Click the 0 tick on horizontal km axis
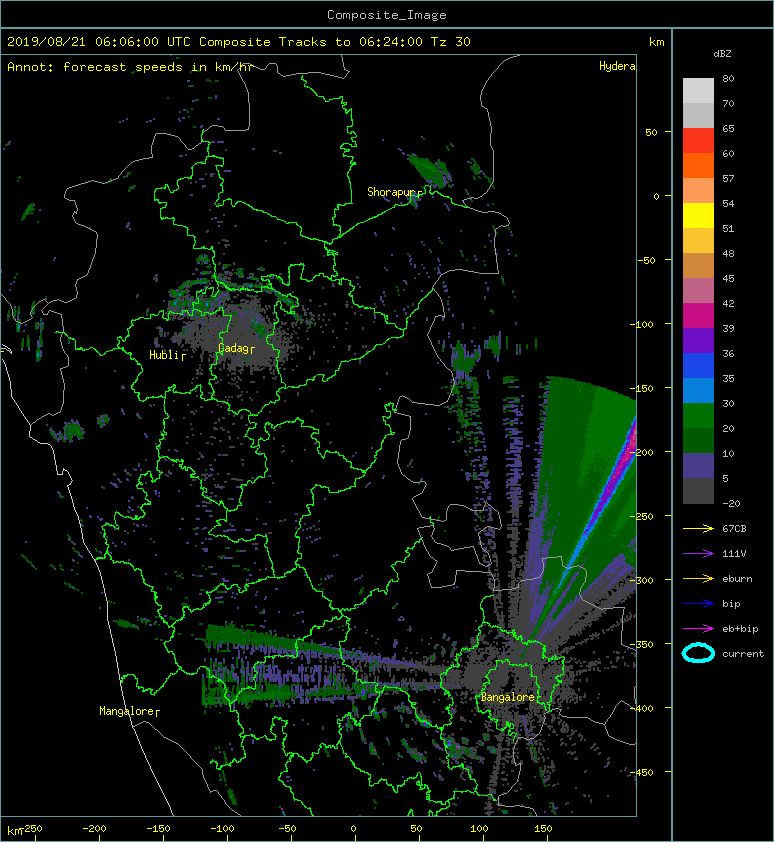This screenshot has width=774, height=842. (353, 829)
